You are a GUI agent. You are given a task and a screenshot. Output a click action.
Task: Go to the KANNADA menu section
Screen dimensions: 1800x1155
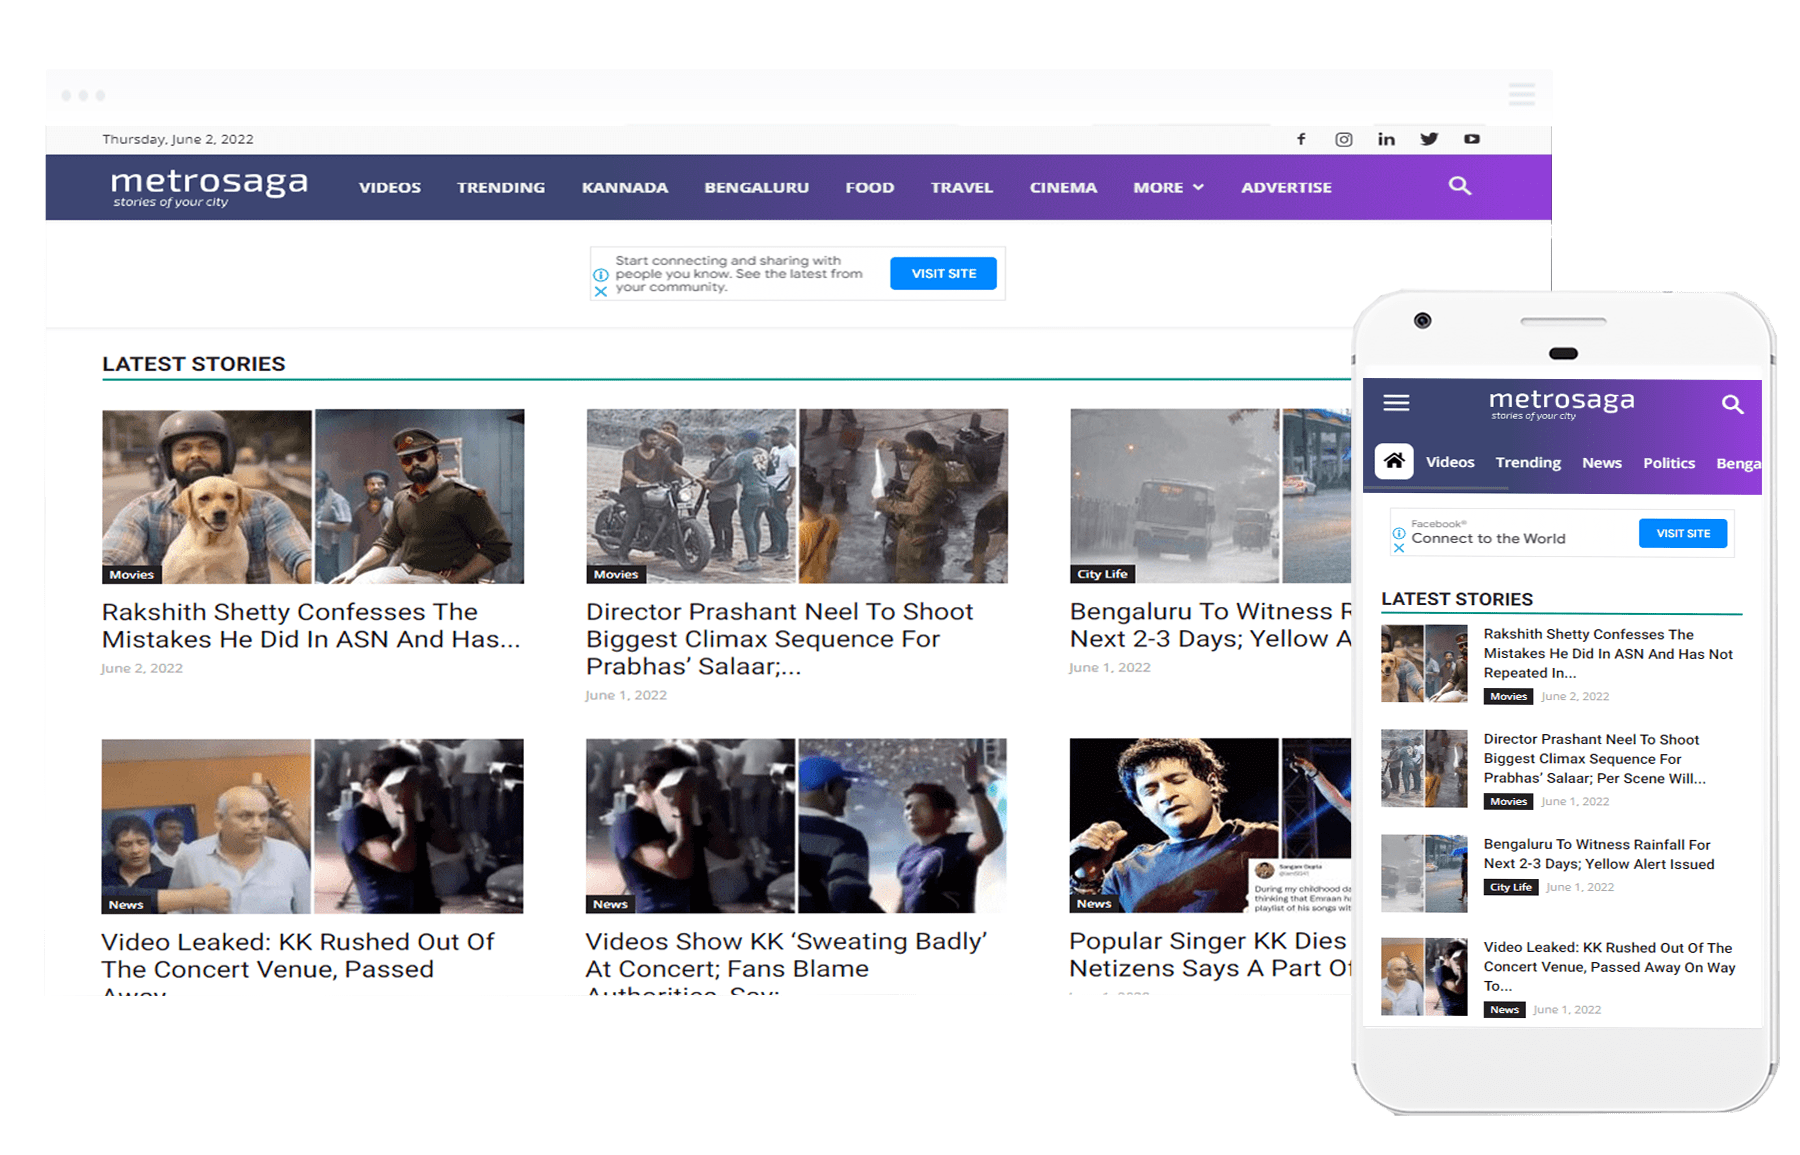[x=625, y=187]
